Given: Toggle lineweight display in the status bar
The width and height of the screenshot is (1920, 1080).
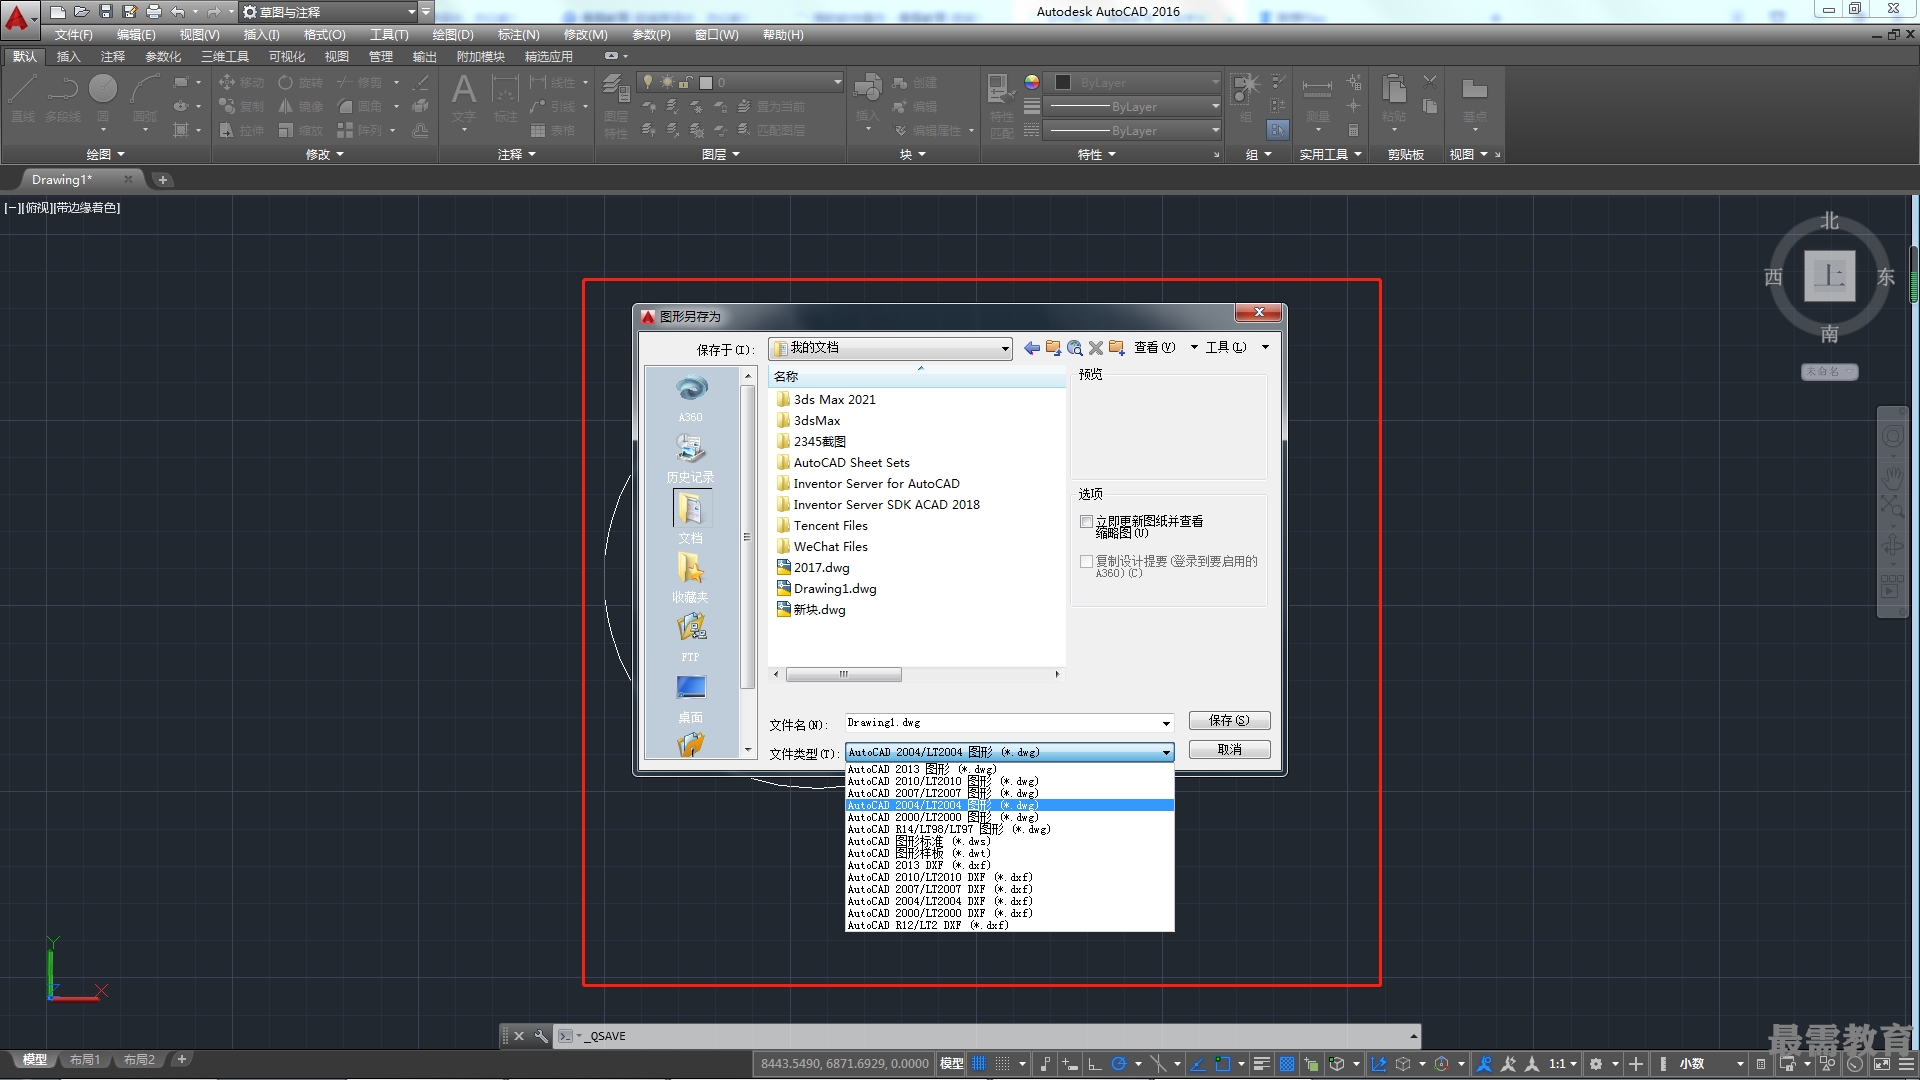Looking at the screenshot, I should tap(1262, 1064).
